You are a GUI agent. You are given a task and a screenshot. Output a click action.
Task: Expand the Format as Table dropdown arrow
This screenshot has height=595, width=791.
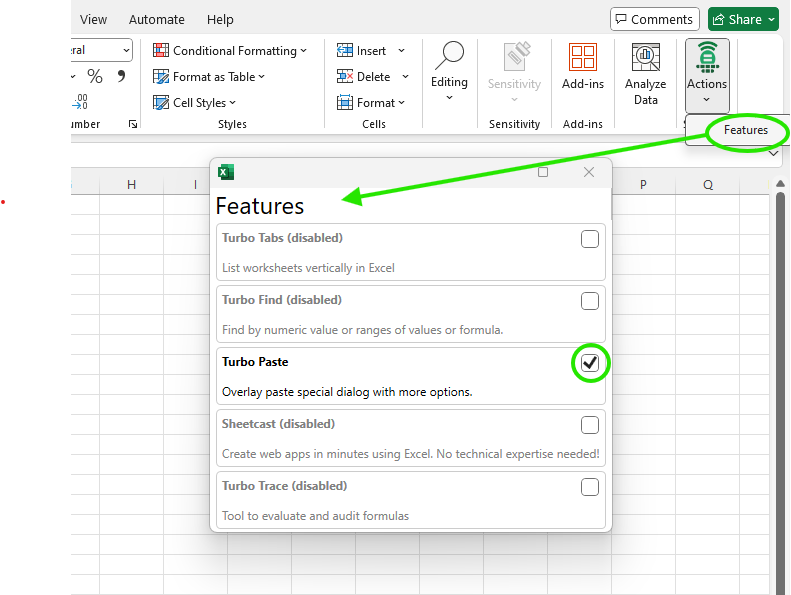click(x=262, y=77)
